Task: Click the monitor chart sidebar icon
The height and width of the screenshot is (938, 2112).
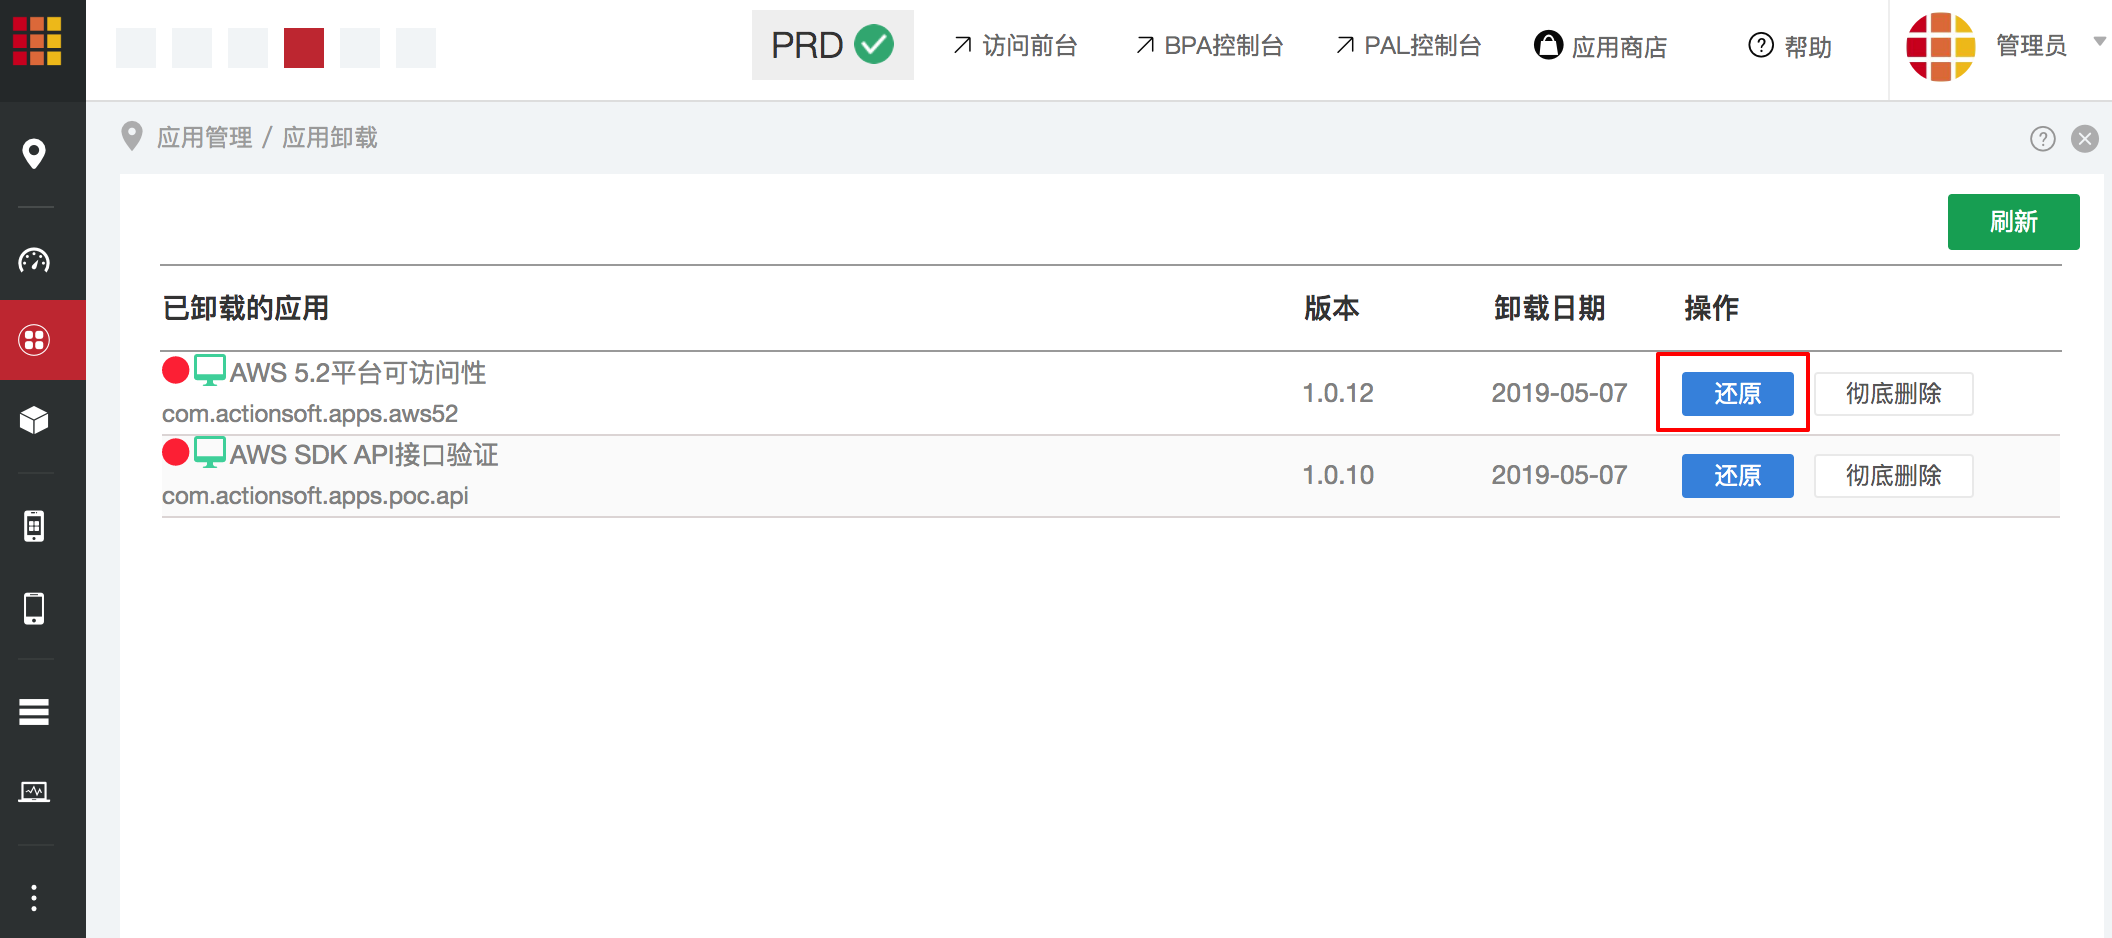Action: pos(34,792)
